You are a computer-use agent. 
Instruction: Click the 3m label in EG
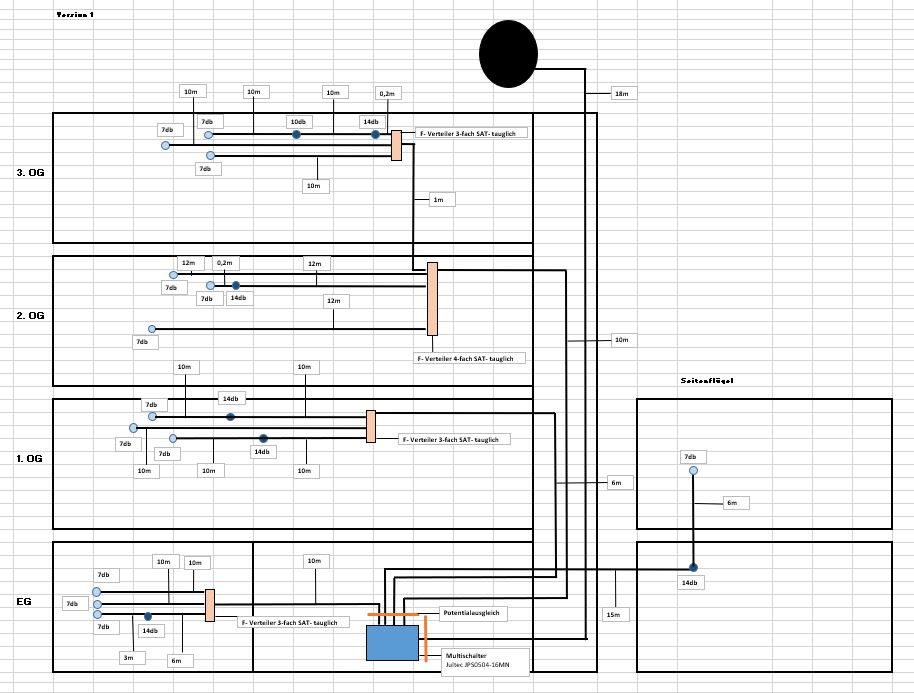[x=127, y=657]
